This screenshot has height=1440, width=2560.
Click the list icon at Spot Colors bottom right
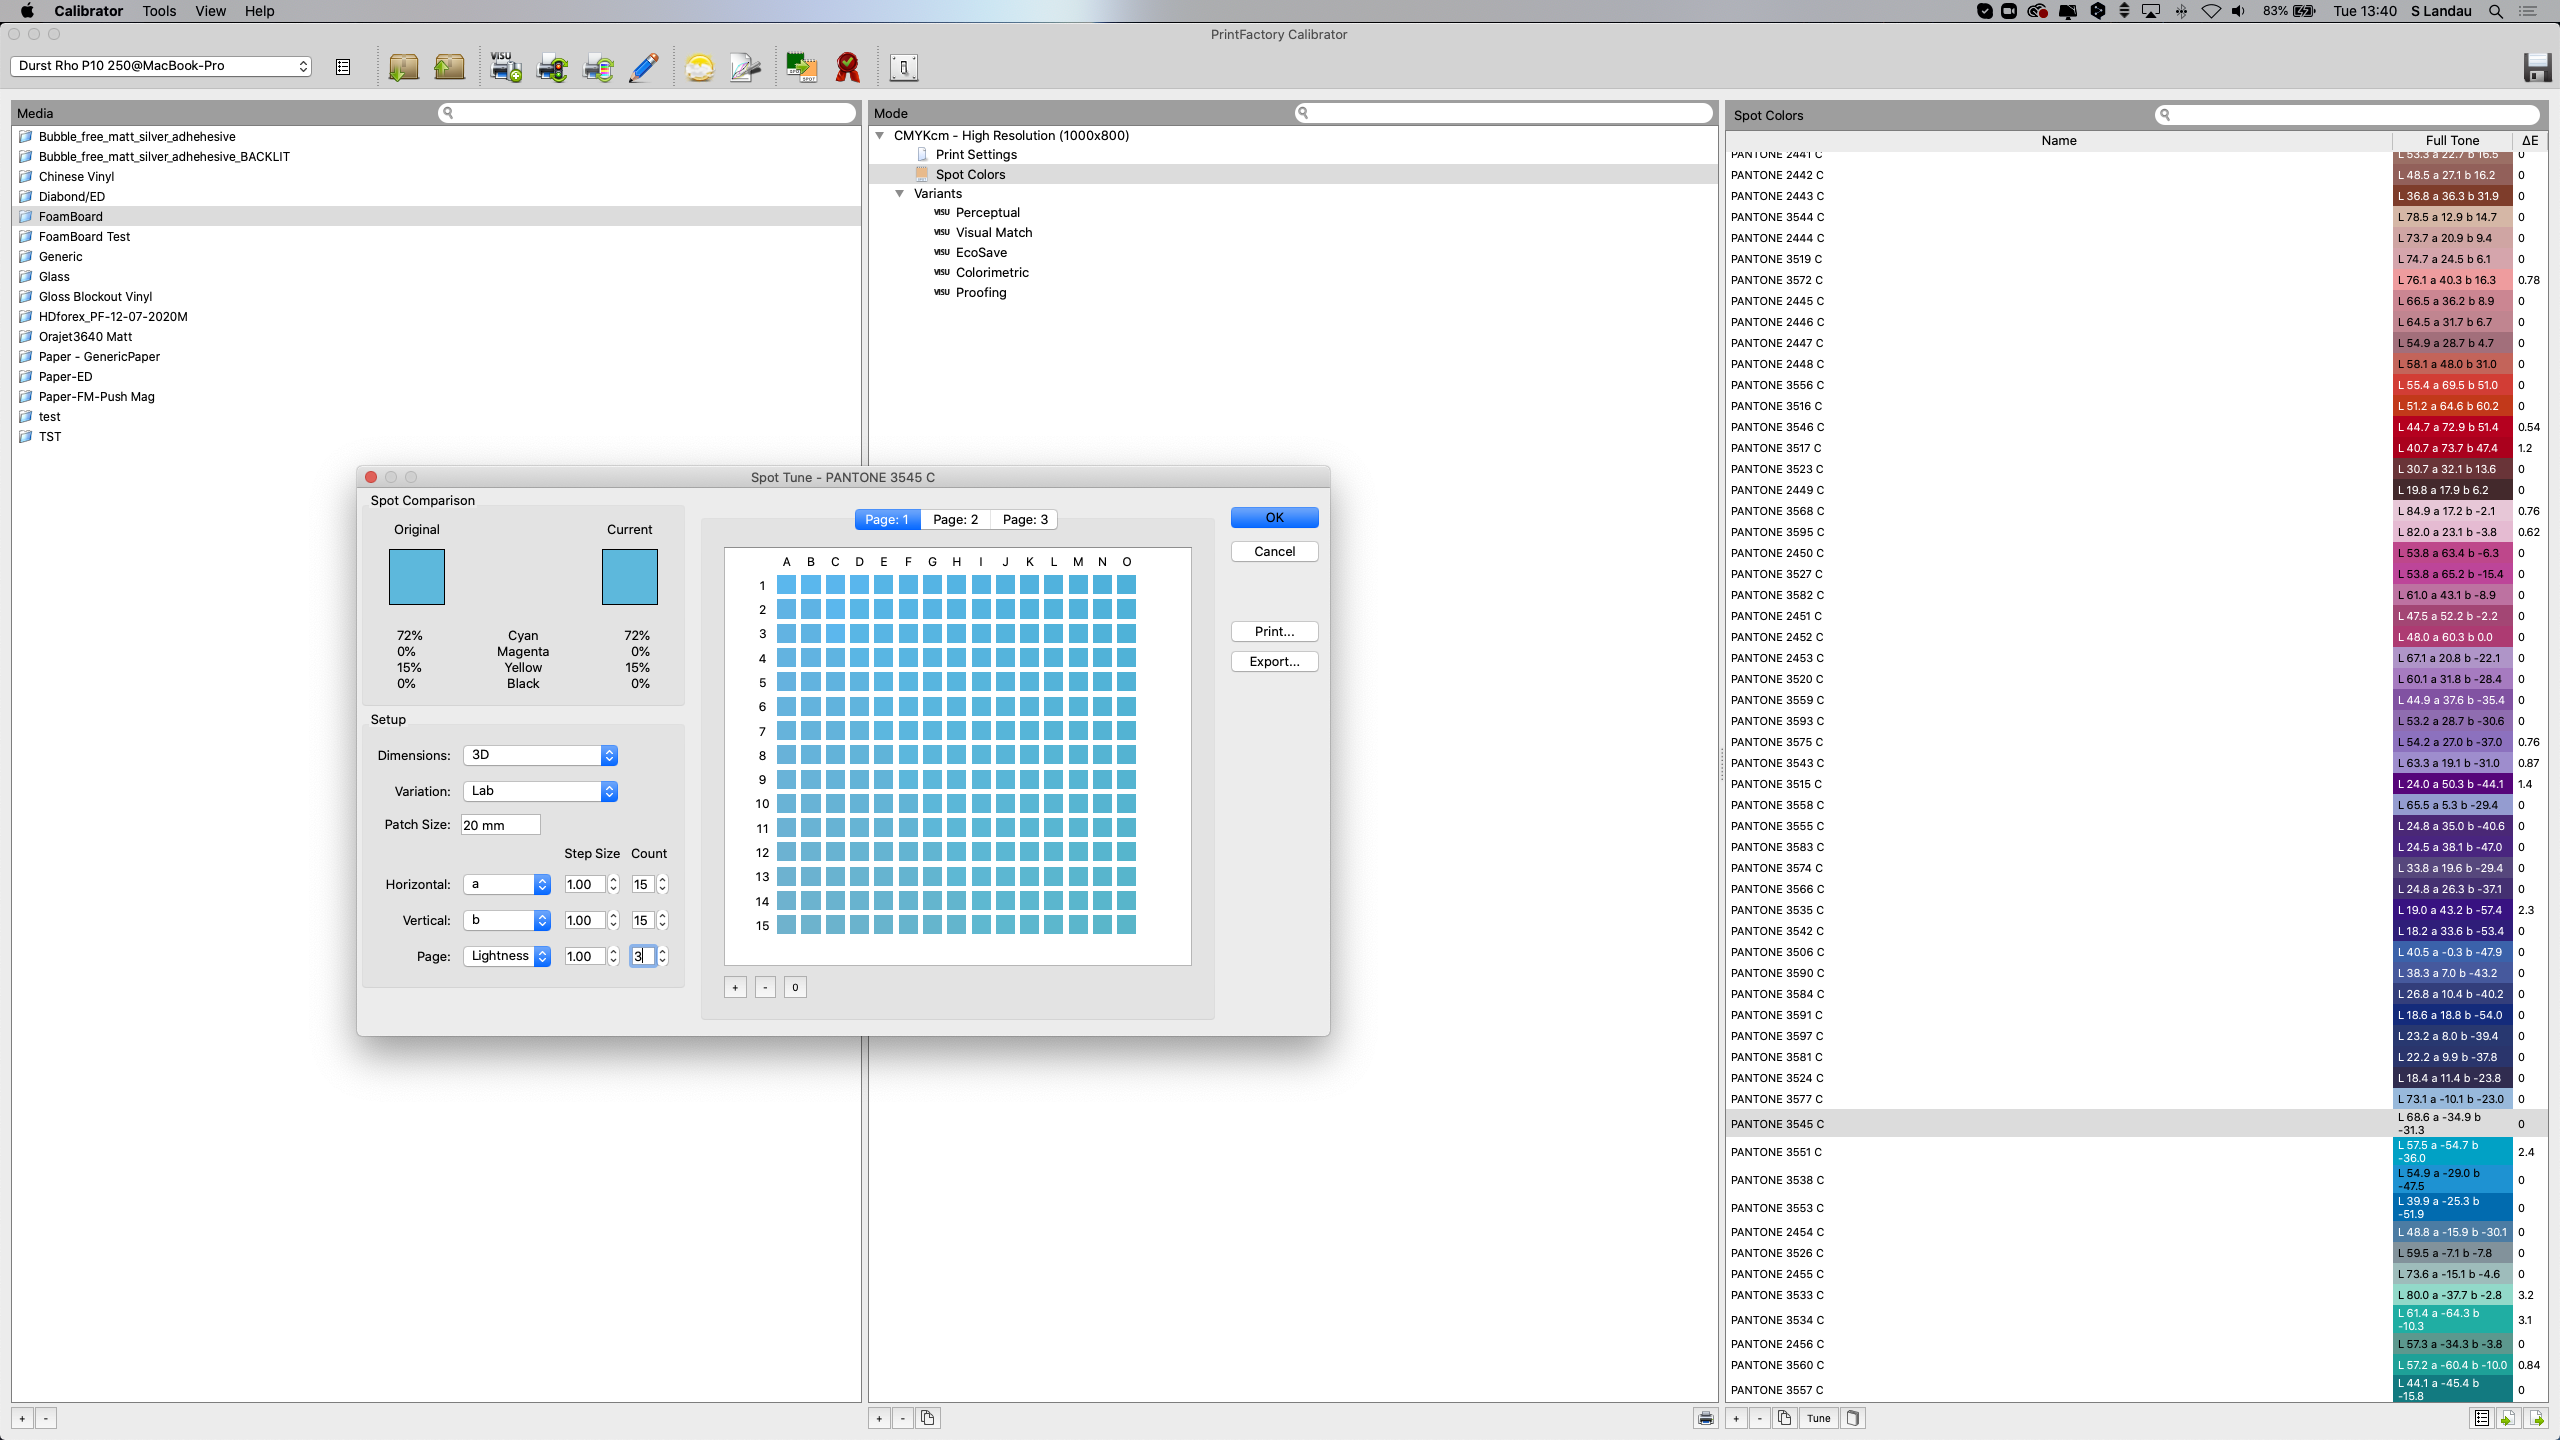[2482, 1418]
